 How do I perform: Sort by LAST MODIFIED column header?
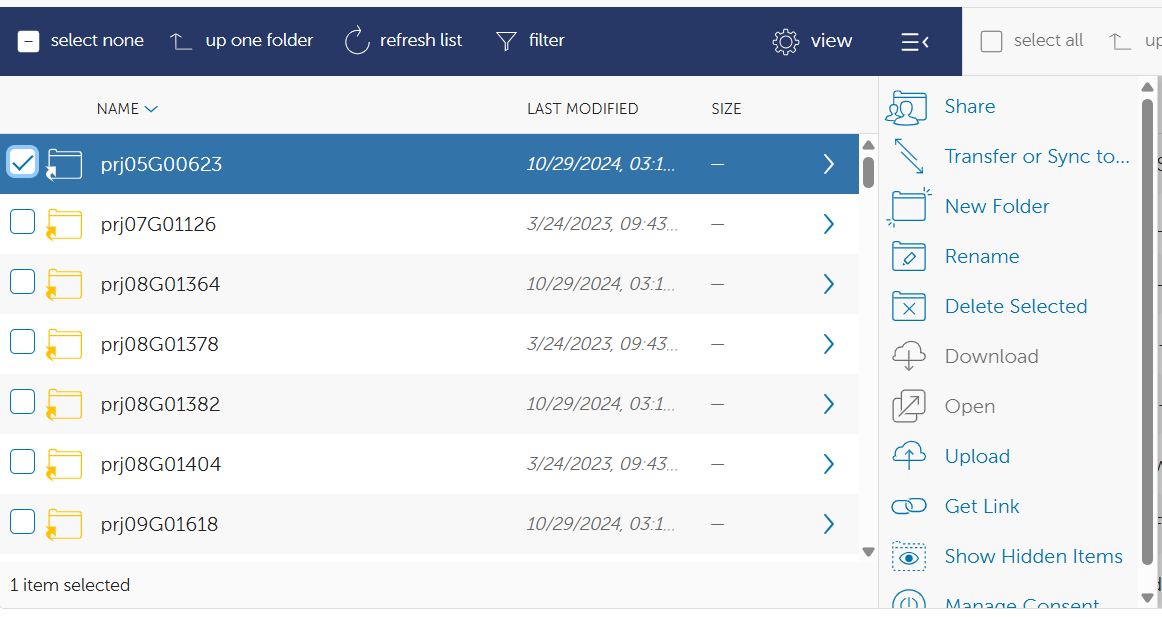[582, 109]
